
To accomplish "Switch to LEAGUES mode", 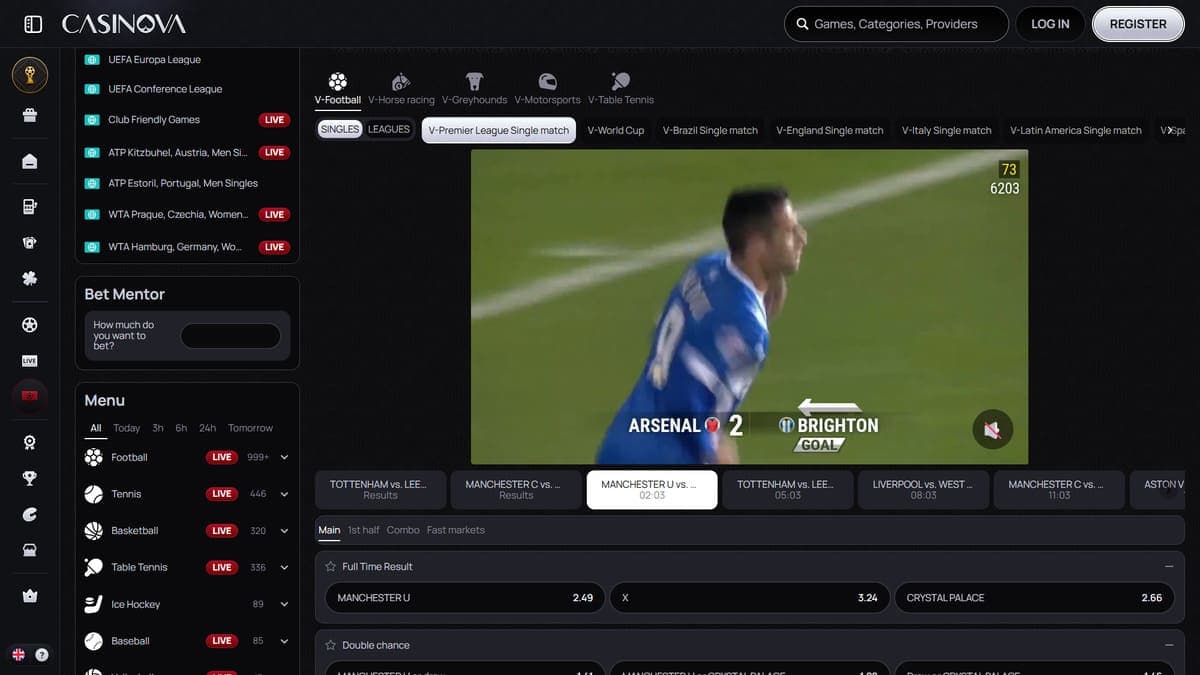I will 389,129.
